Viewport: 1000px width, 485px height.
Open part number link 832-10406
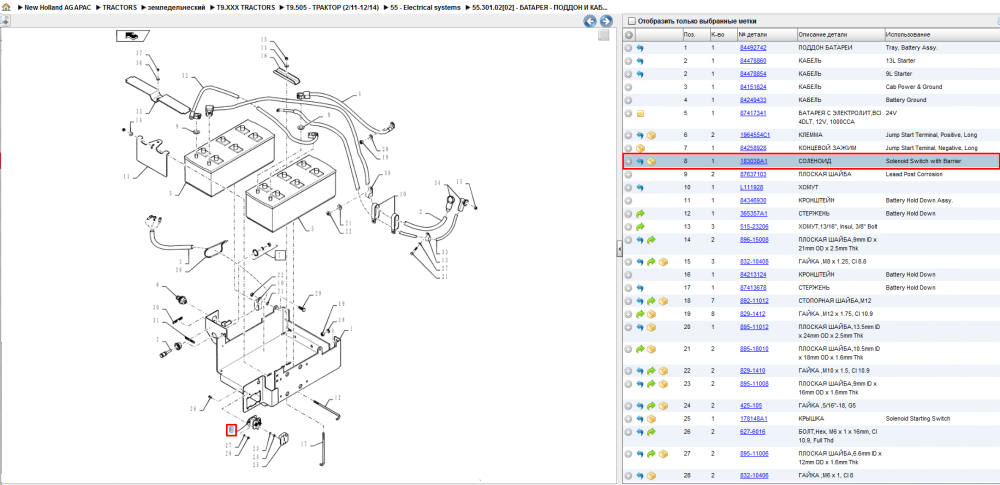(x=753, y=475)
